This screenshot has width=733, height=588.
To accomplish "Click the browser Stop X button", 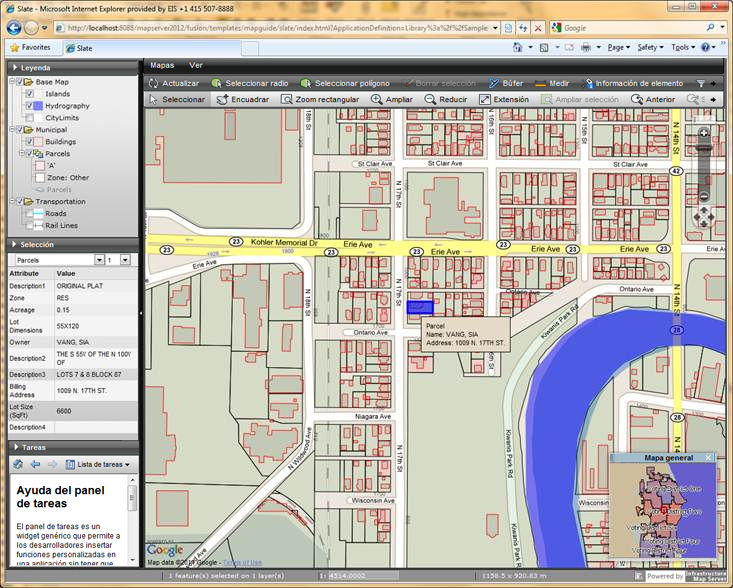I will pyautogui.click(x=538, y=28).
